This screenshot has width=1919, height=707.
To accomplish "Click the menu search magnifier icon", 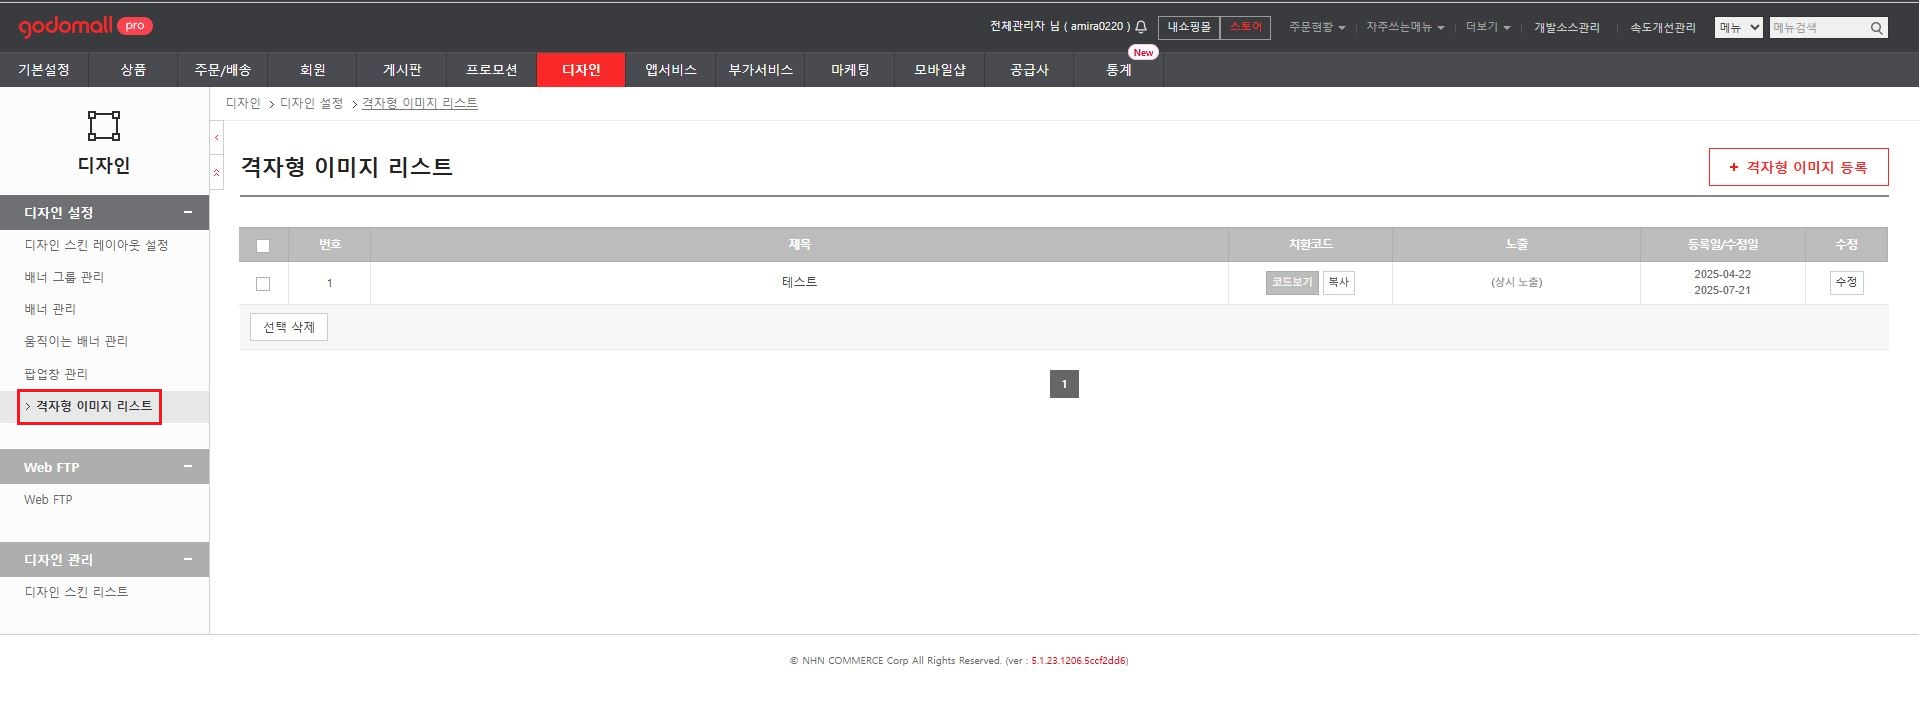I will (1877, 28).
